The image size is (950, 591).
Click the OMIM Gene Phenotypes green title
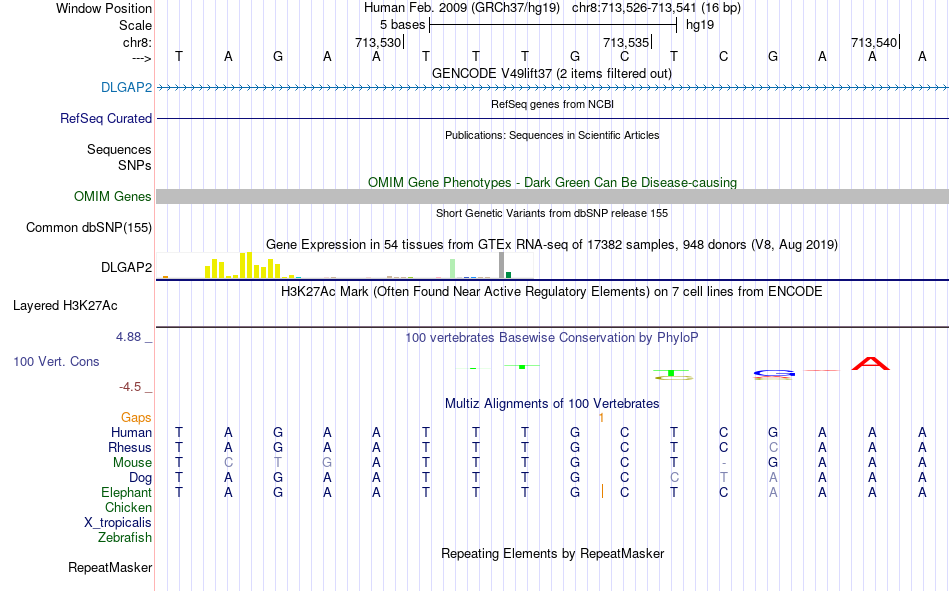tap(552, 182)
